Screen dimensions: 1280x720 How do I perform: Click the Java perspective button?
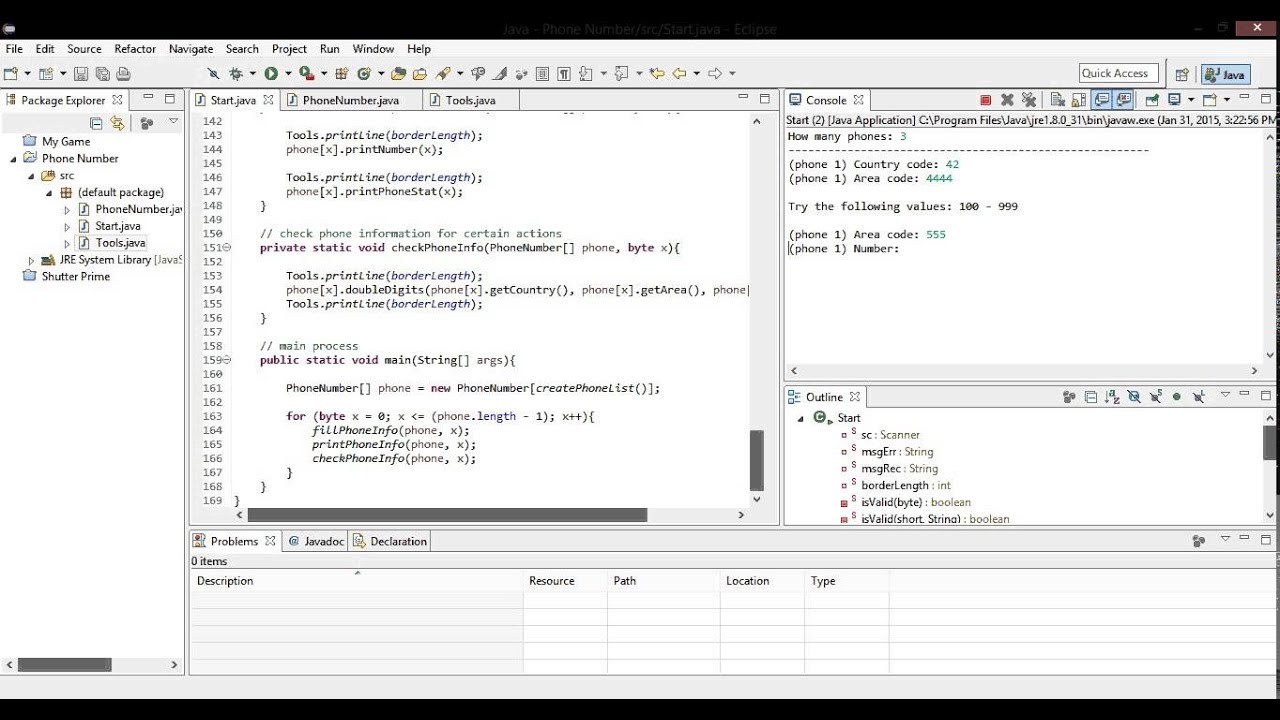point(1225,74)
